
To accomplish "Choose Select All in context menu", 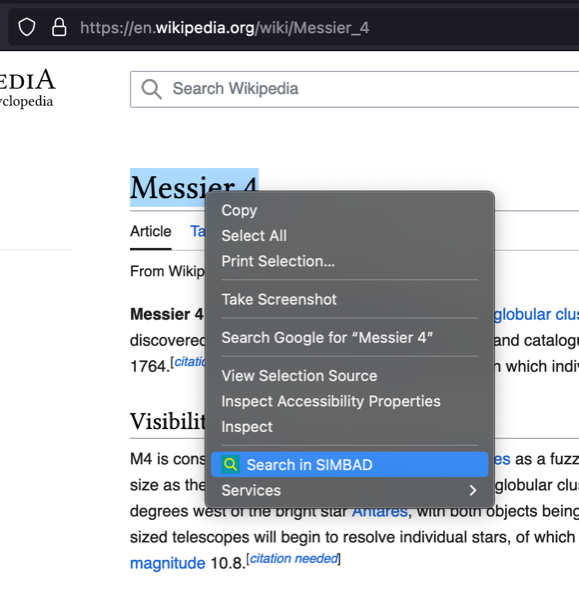I will pos(349,236).
